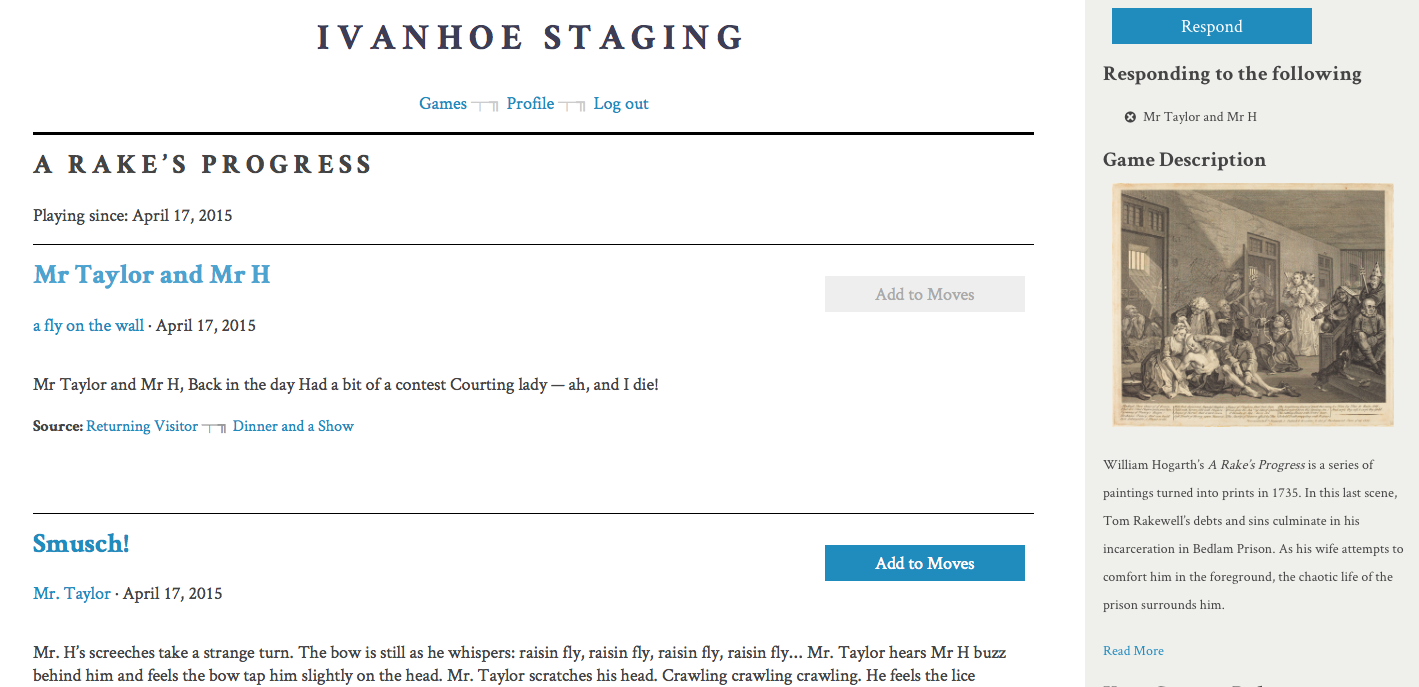Add Smusch! to Moves
1419x687 pixels.
click(x=924, y=563)
